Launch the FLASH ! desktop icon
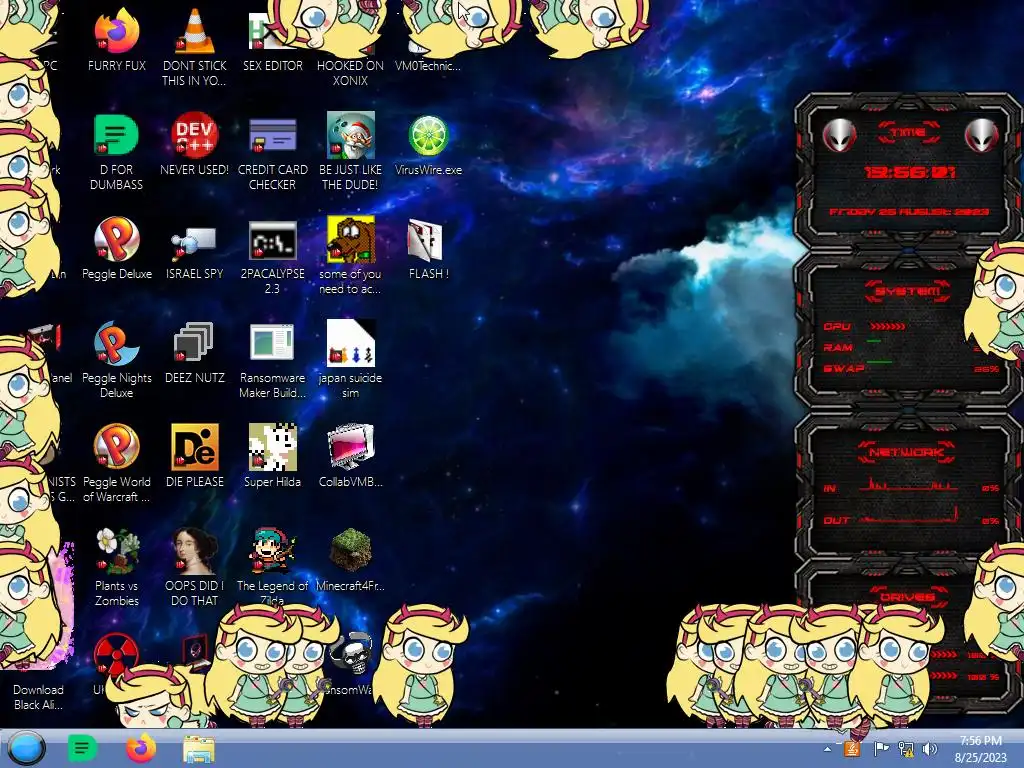Screen dimensions: 1024x768 click(425, 239)
